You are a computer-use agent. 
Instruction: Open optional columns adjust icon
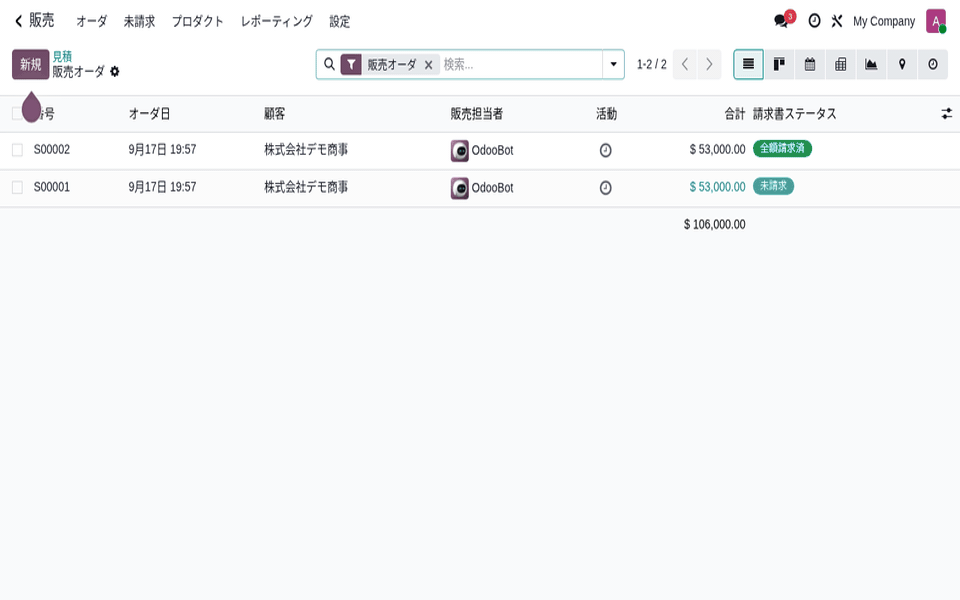click(x=947, y=114)
